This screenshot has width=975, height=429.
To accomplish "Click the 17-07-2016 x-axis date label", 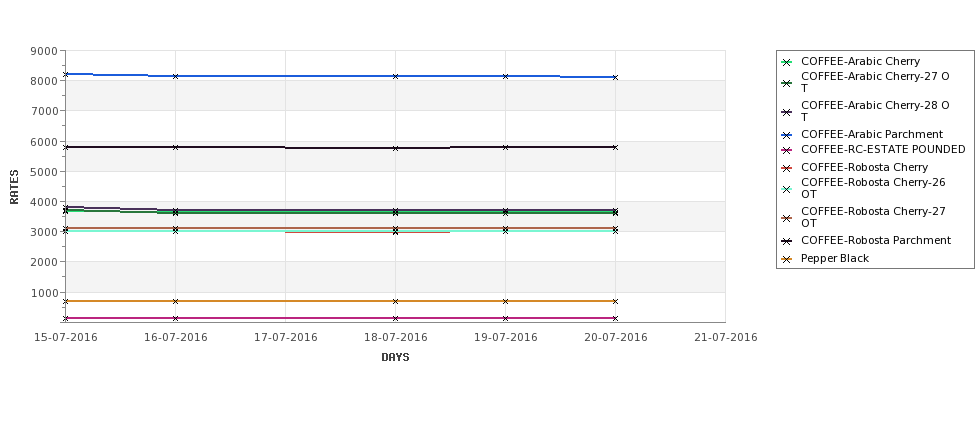I will coord(285,338).
